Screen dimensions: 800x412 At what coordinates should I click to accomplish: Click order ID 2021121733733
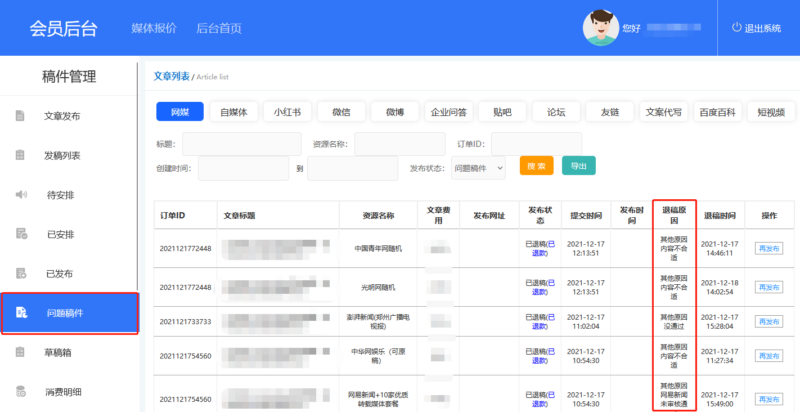click(x=185, y=322)
